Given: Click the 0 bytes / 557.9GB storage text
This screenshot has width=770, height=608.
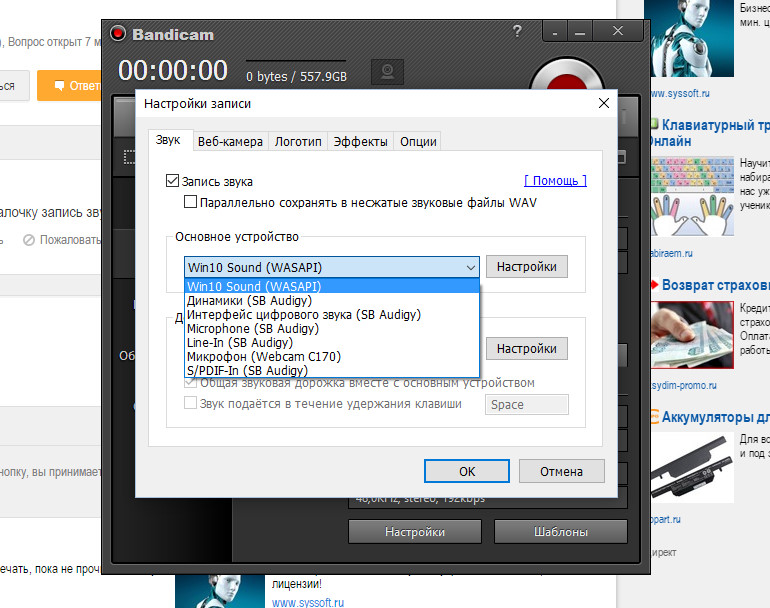Looking at the screenshot, I should click(297, 77).
